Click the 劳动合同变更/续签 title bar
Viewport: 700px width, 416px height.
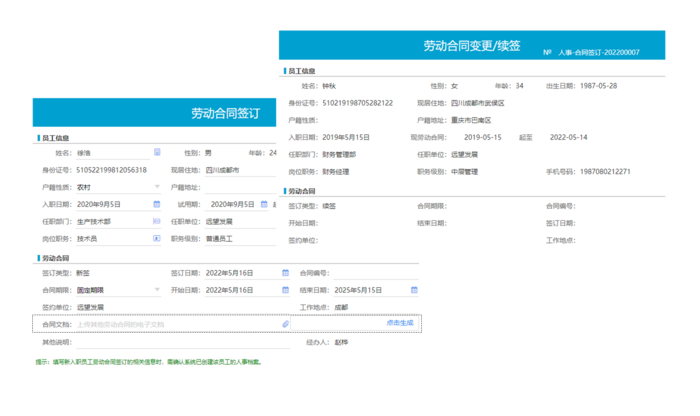click(x=472, y=46)
